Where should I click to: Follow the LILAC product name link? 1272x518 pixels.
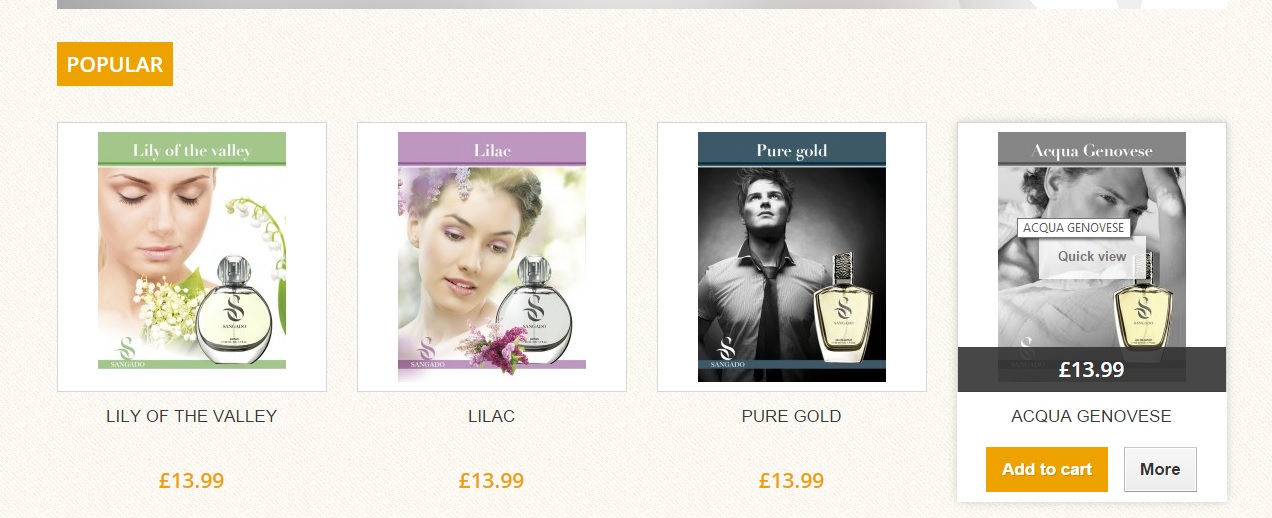[x=492, y=416]
